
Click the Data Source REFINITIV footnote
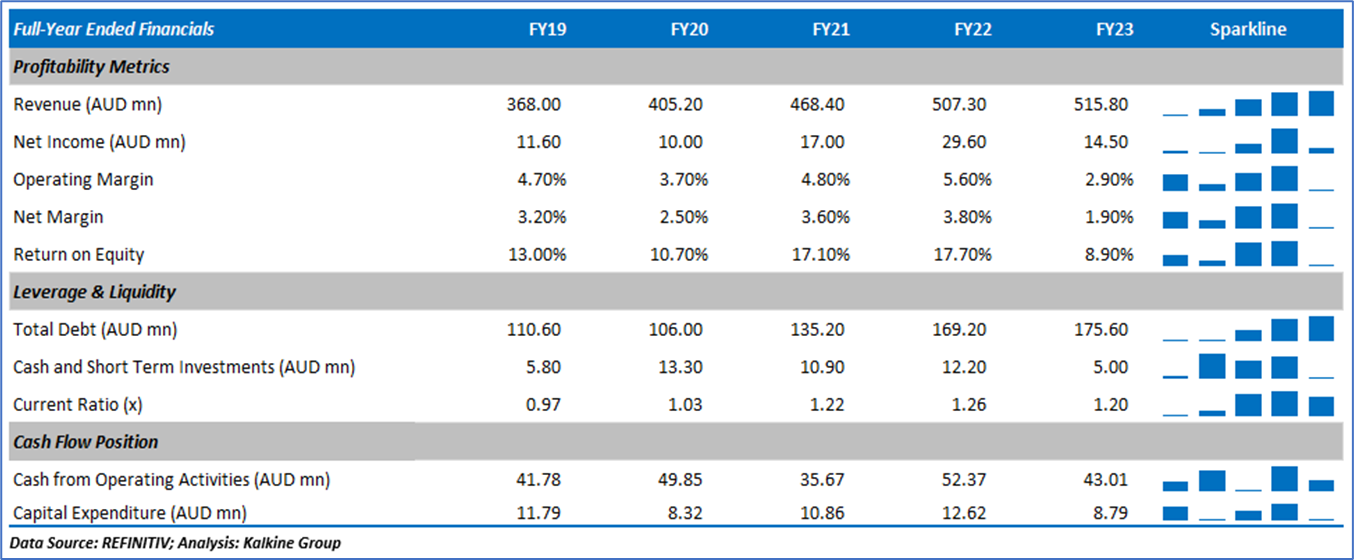176,543
